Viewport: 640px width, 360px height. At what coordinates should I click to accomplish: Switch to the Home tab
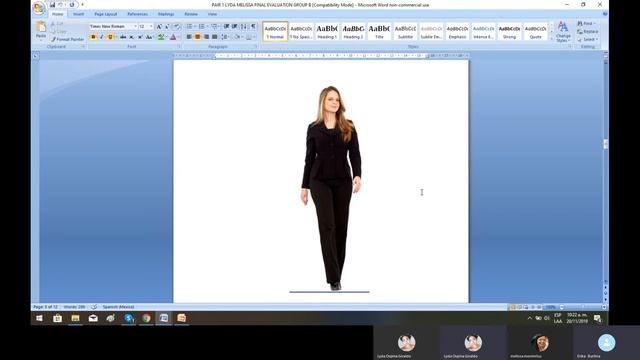(x=58, y=14)
